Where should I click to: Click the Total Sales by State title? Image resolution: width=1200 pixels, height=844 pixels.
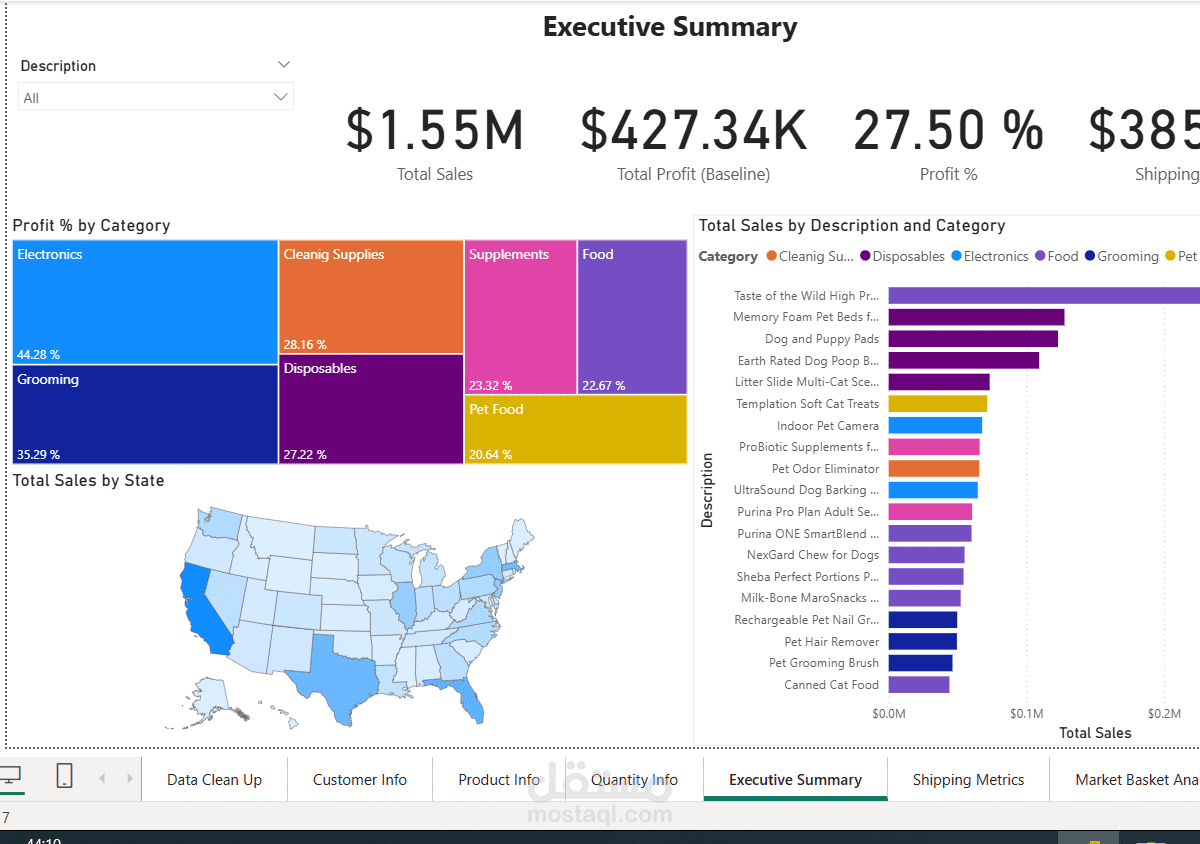click(x=88, y=481)
